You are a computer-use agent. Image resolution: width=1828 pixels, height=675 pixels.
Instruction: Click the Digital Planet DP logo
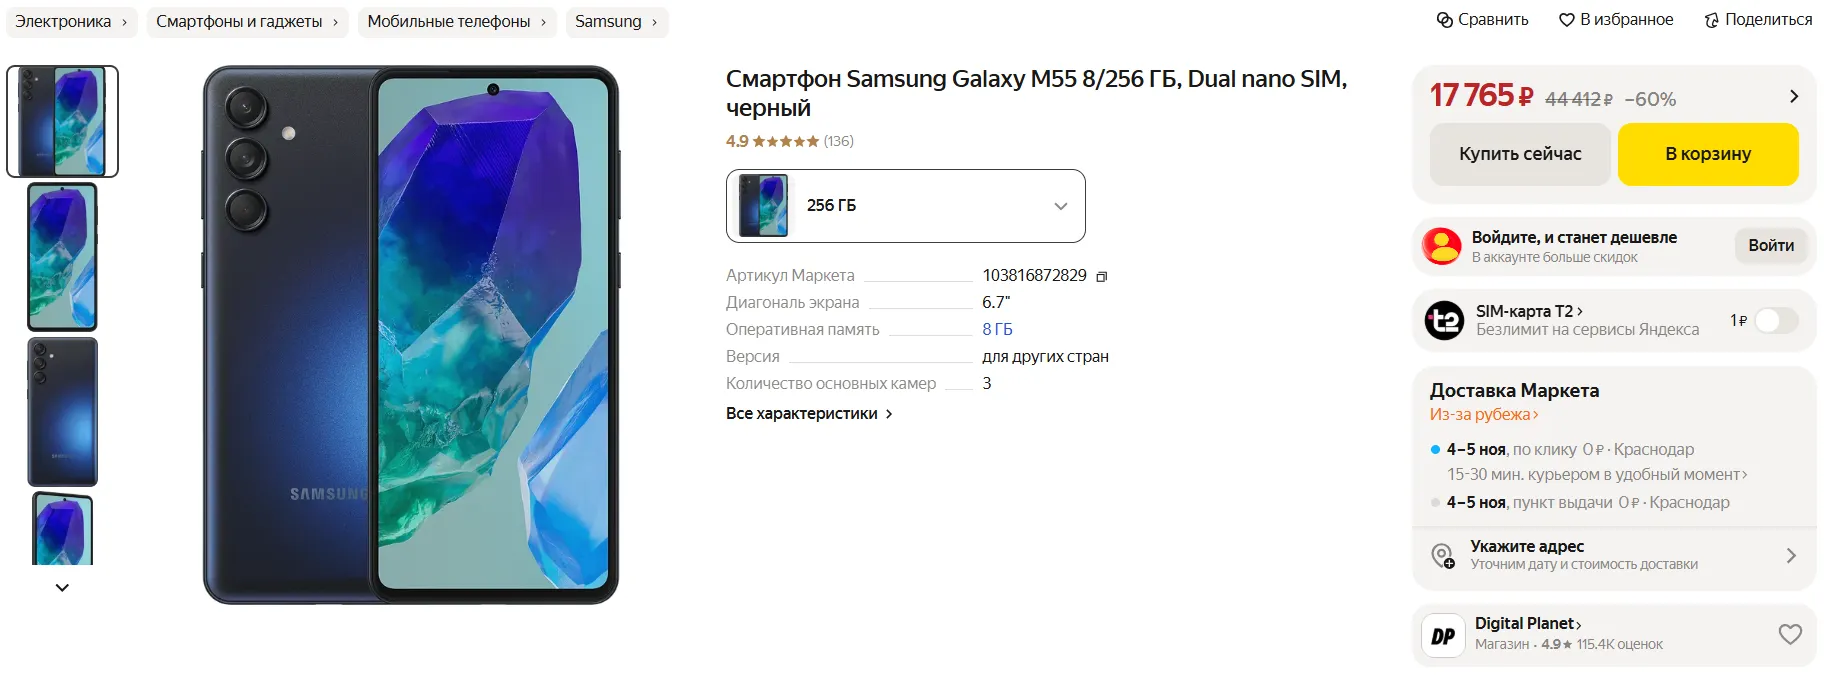pyautogui.click(x=1443, y=636)
